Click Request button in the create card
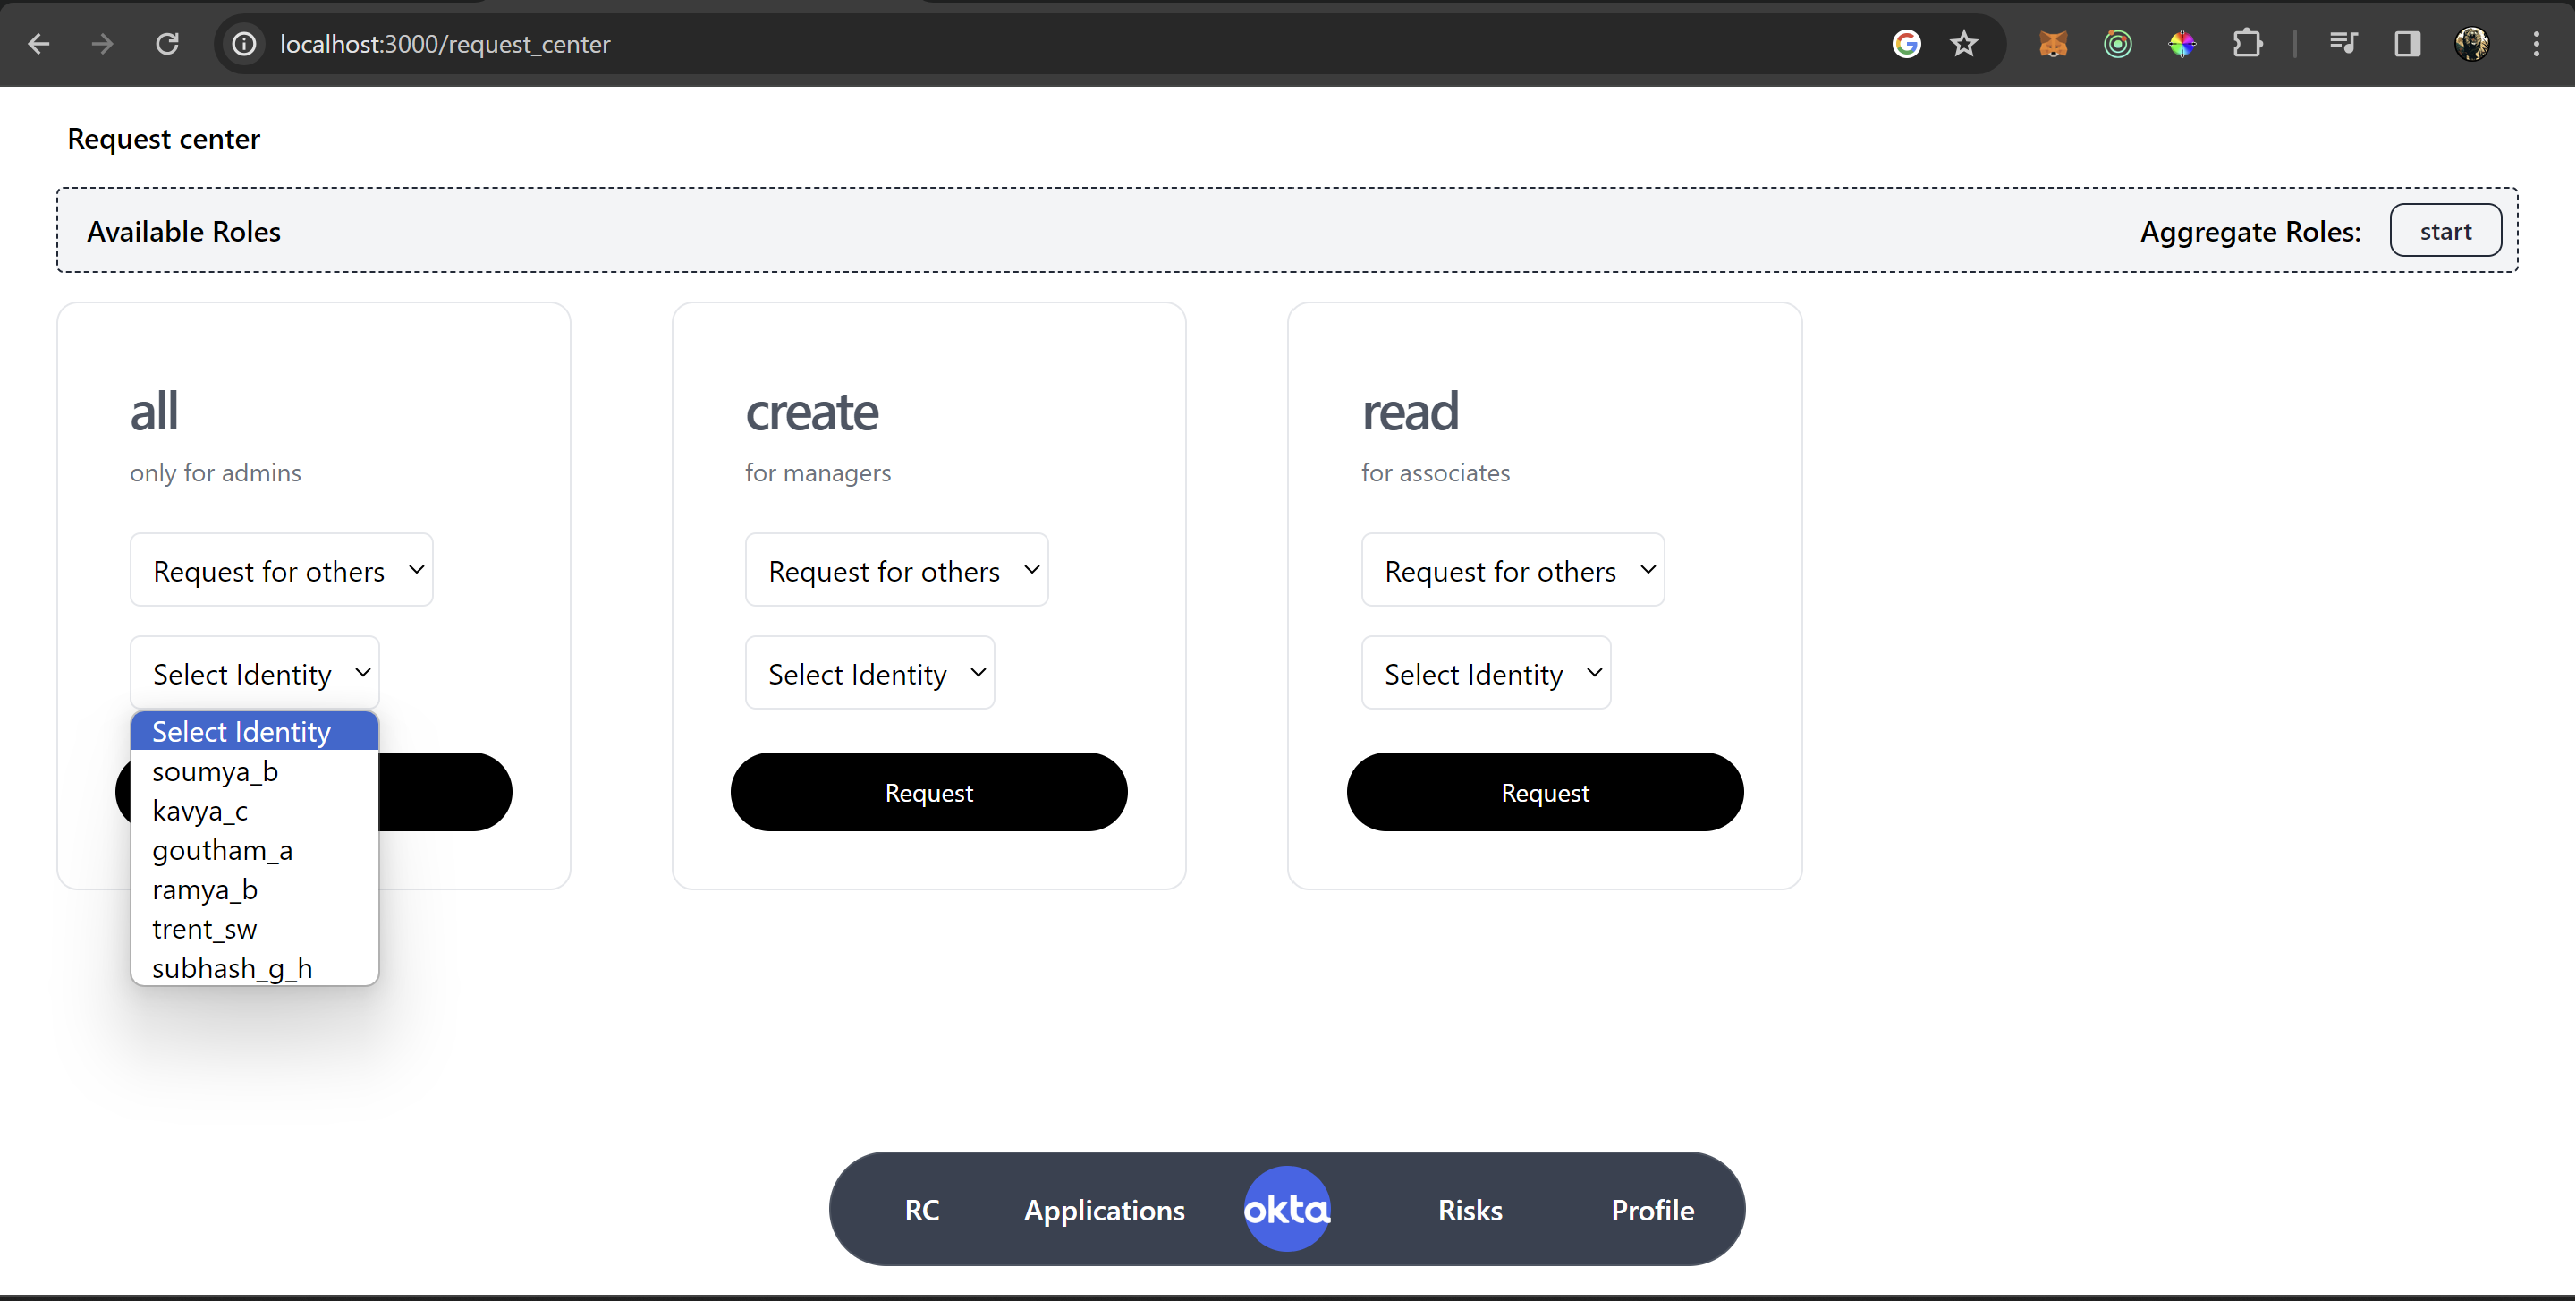 (x=928, y=791)
